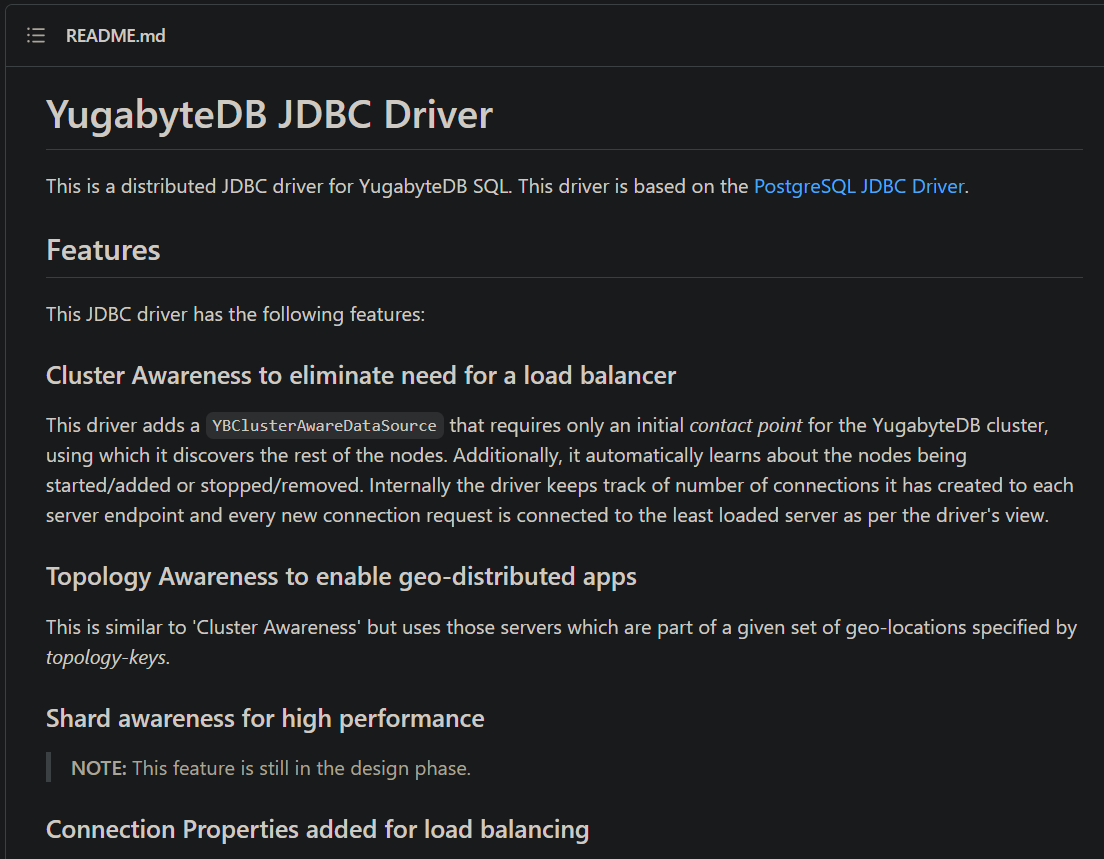The image size is (1104, 859).
Task: Click the README.md file name label
Action: tap(115, 36)
